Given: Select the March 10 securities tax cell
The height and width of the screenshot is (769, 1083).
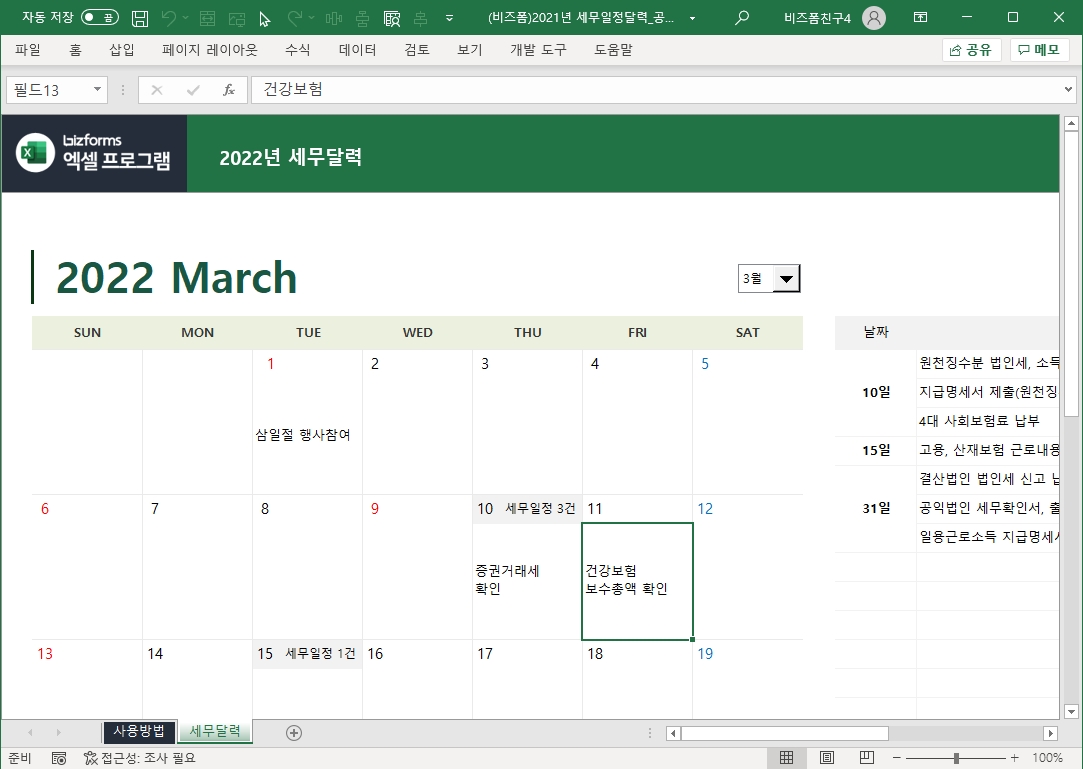Looking at the screenshot, I should (x=527, y=580).
